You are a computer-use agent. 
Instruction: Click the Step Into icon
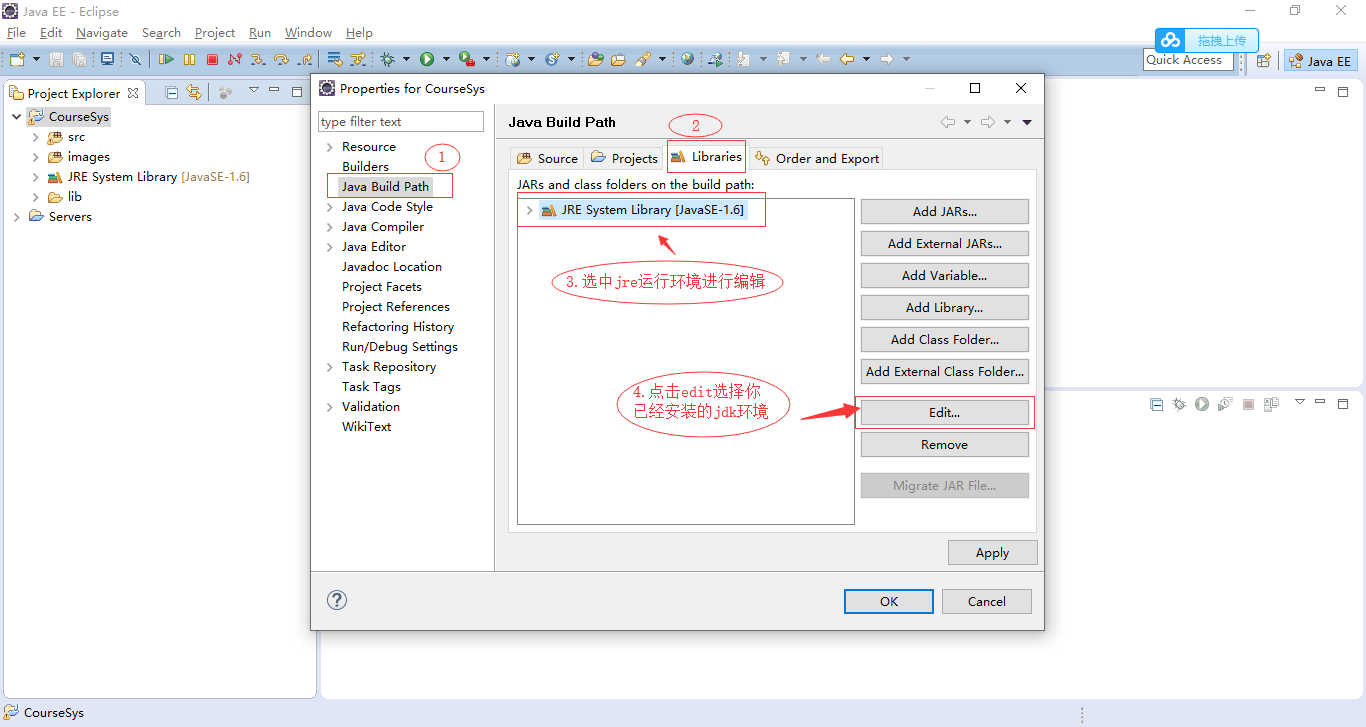[x=258, y=59]
